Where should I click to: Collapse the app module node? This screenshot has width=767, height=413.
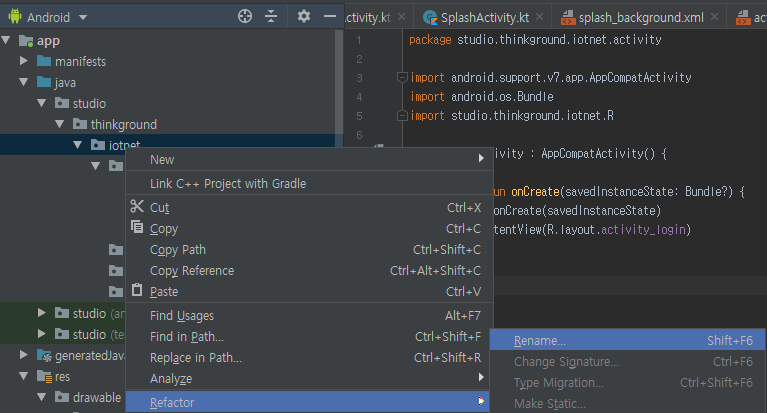tap(6, 40)
